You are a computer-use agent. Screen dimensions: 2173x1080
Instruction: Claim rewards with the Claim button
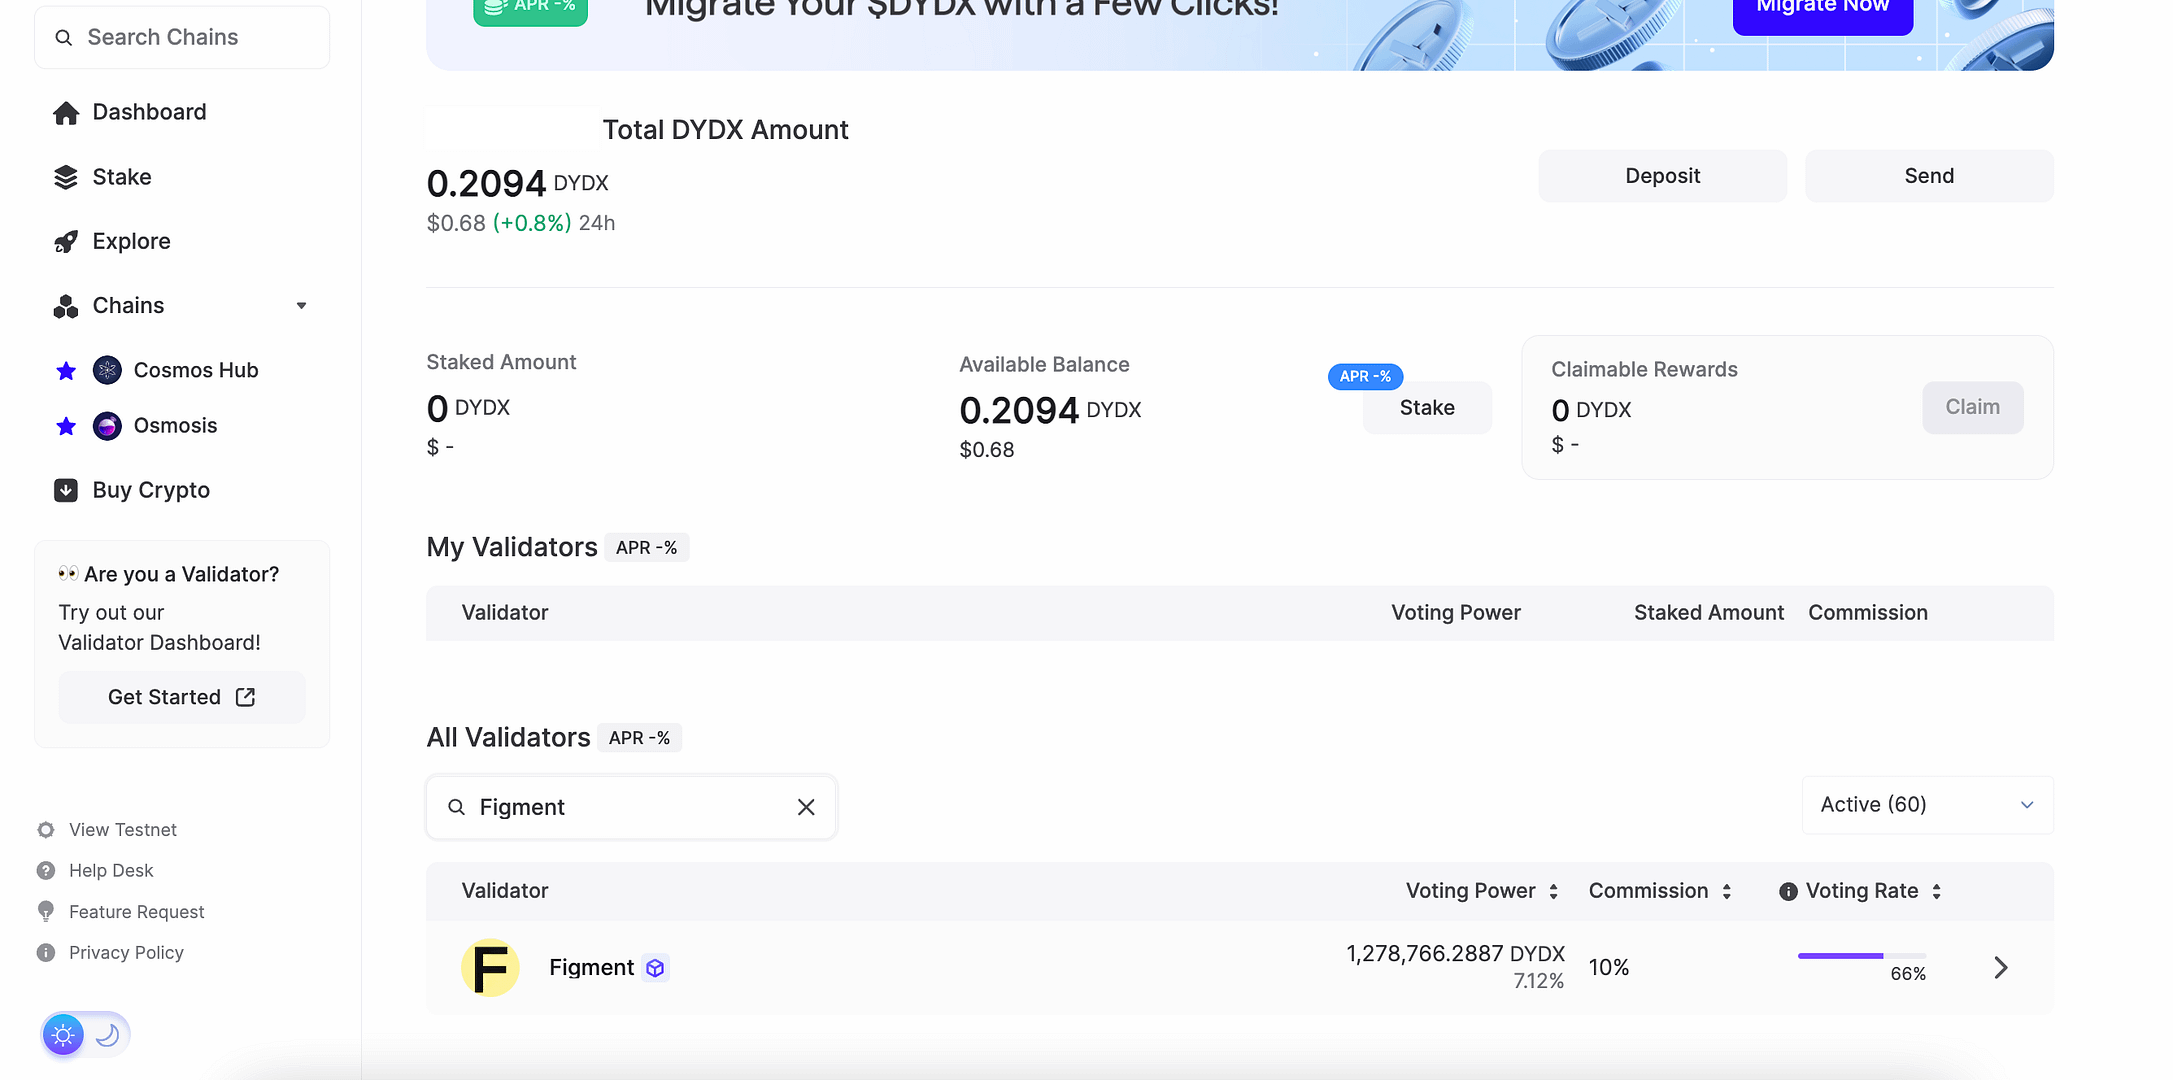1972,407
